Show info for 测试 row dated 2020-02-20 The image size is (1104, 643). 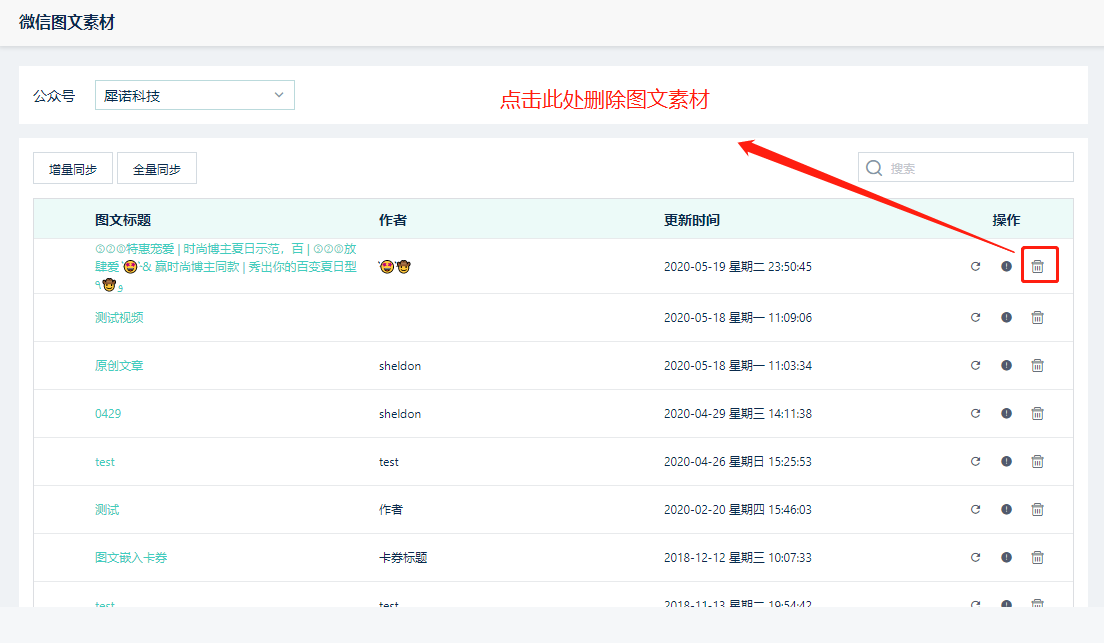1006,509
